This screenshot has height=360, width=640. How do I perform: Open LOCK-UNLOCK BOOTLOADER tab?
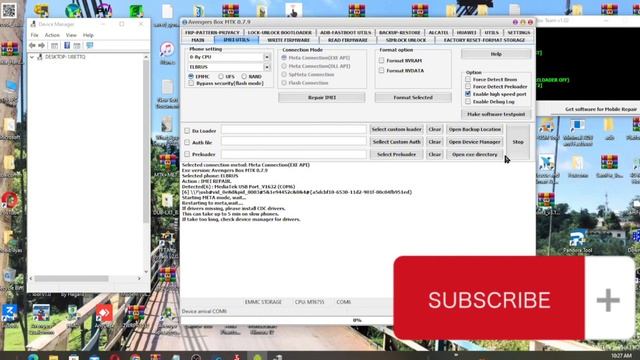point(280,32)
